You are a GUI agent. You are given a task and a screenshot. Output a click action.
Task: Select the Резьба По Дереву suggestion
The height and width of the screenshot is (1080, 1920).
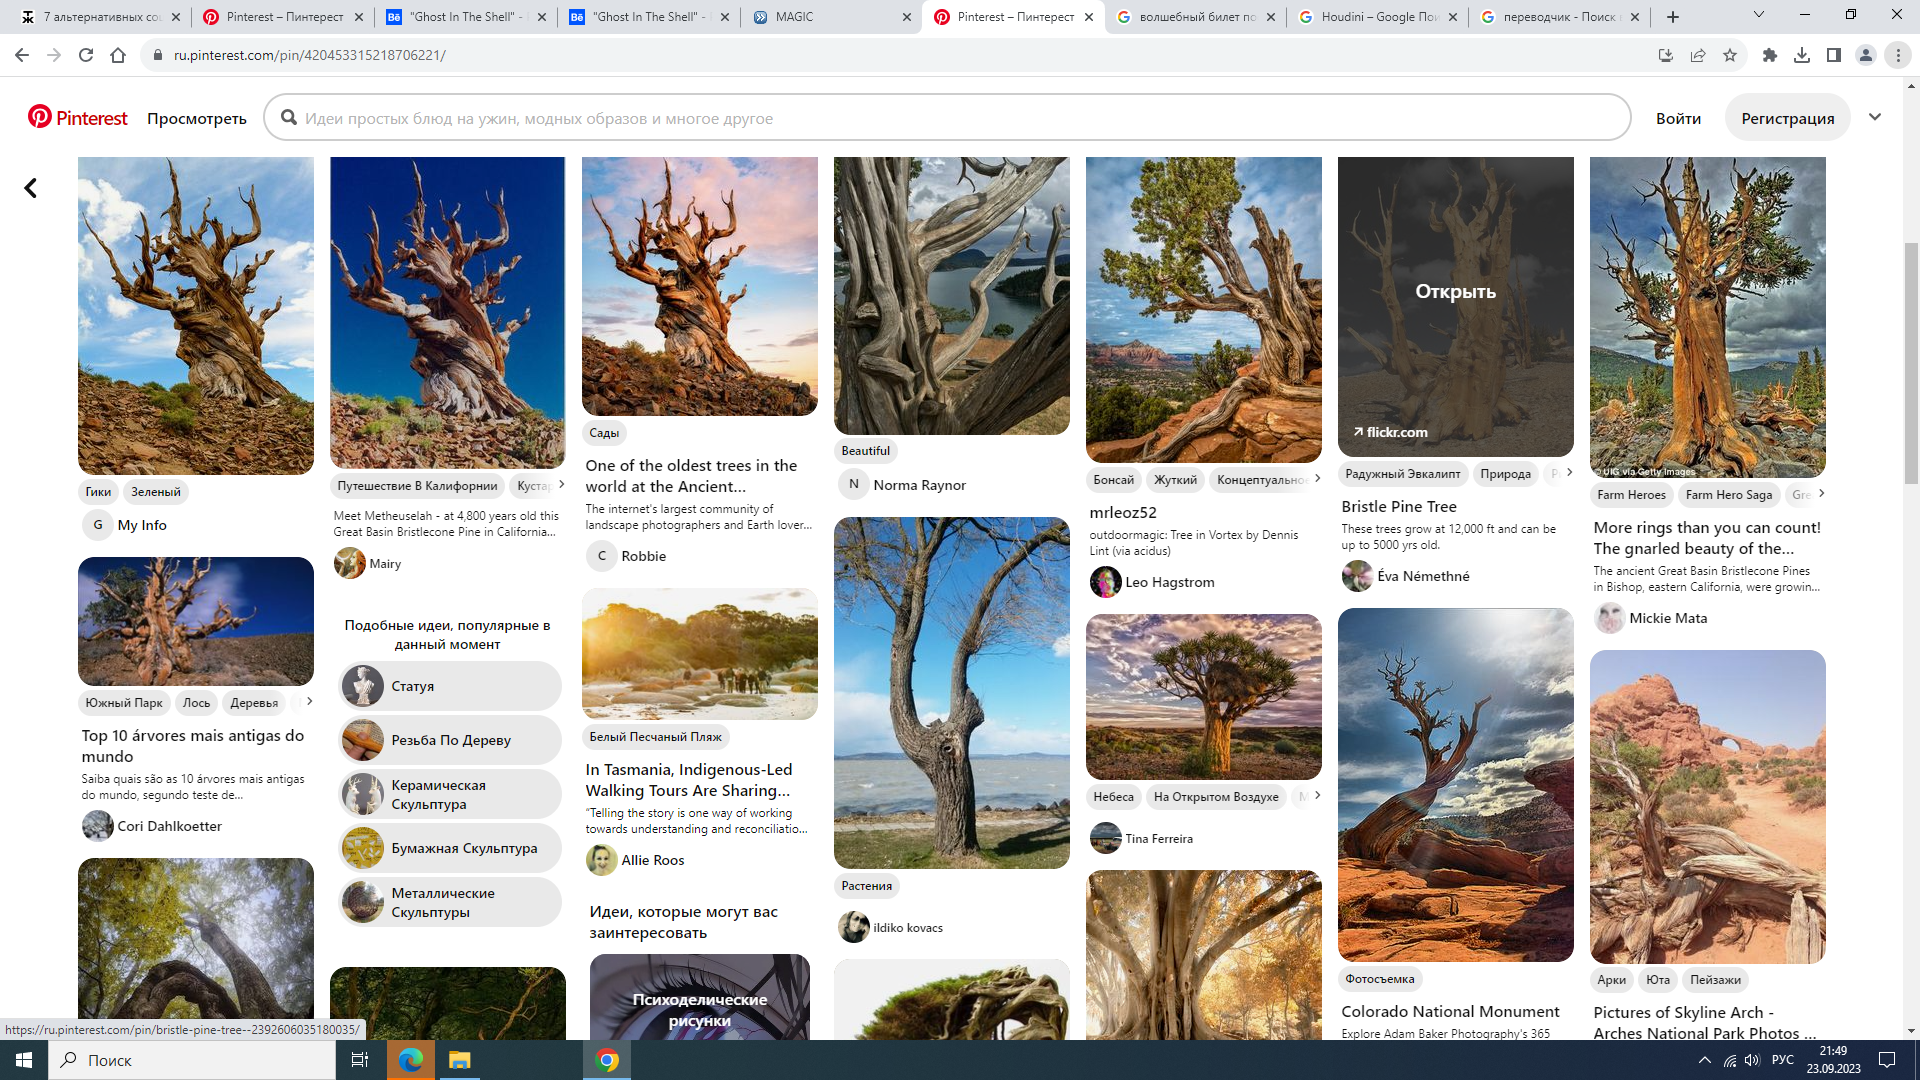tap(450, 740)
